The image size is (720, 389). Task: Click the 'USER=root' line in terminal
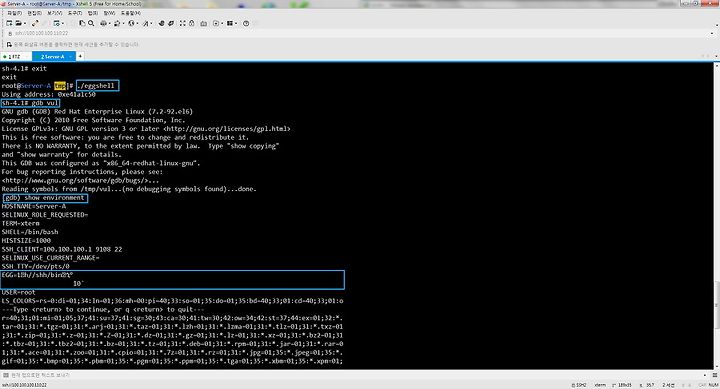18,292
